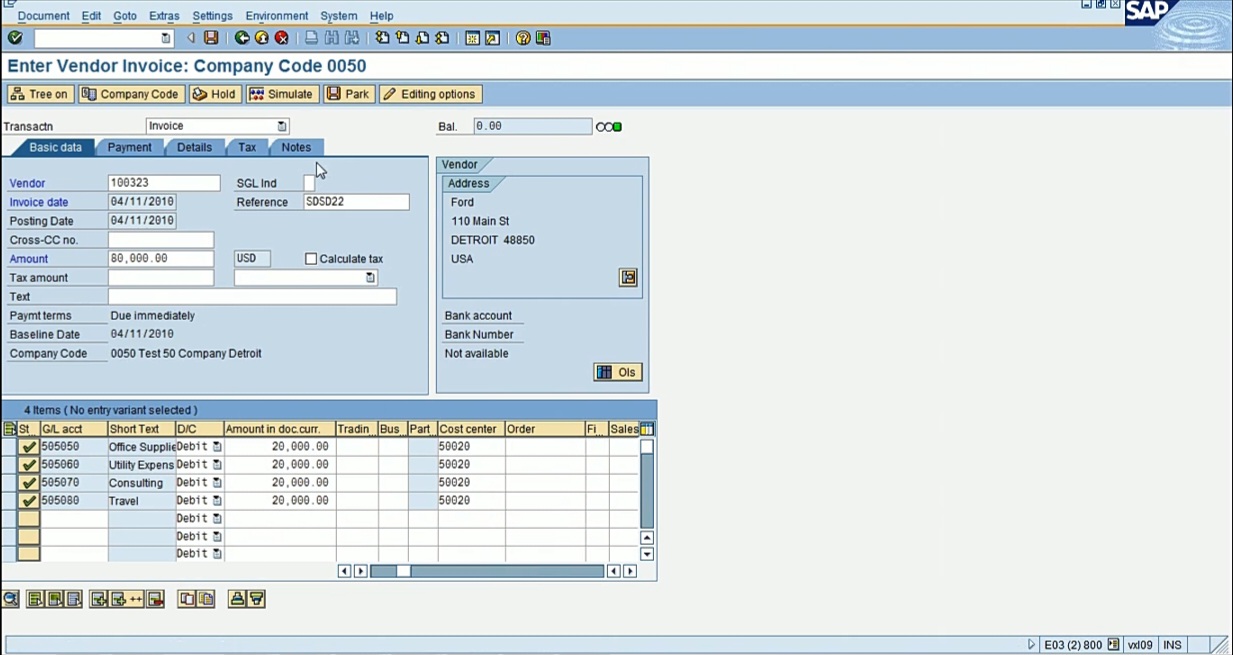Click the Park button
The image size is (1233, 655).
point(349,94)
